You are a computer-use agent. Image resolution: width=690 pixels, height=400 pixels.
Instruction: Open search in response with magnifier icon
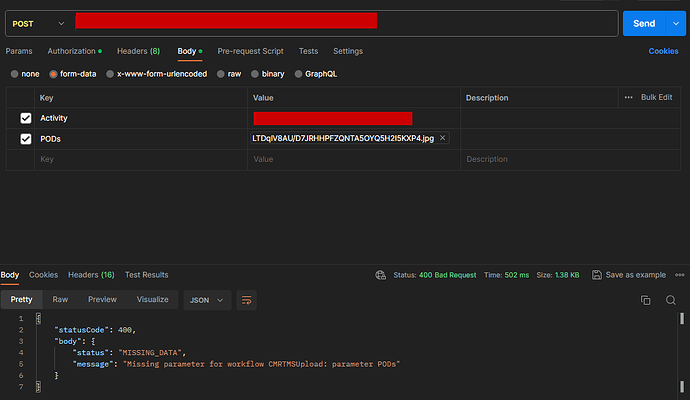tap(672, 299)
